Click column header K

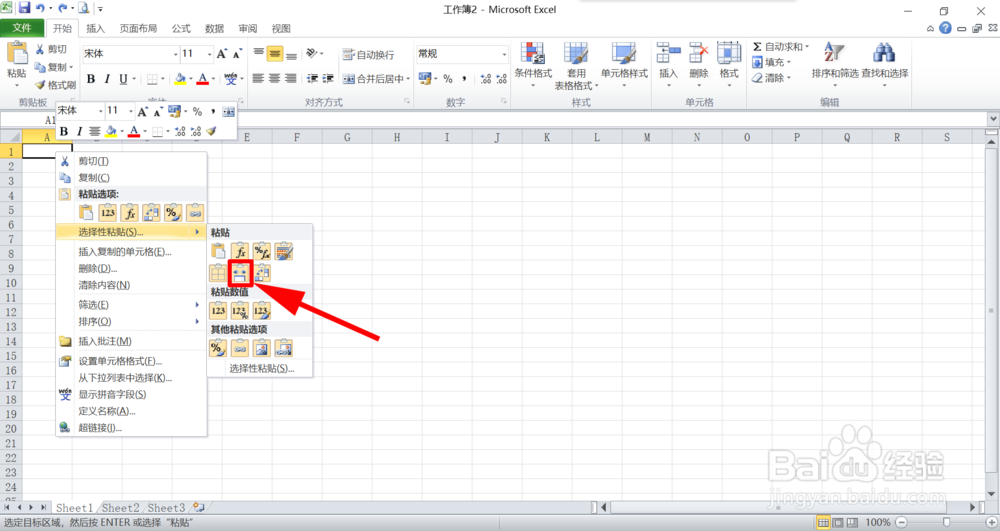(547, 137)
